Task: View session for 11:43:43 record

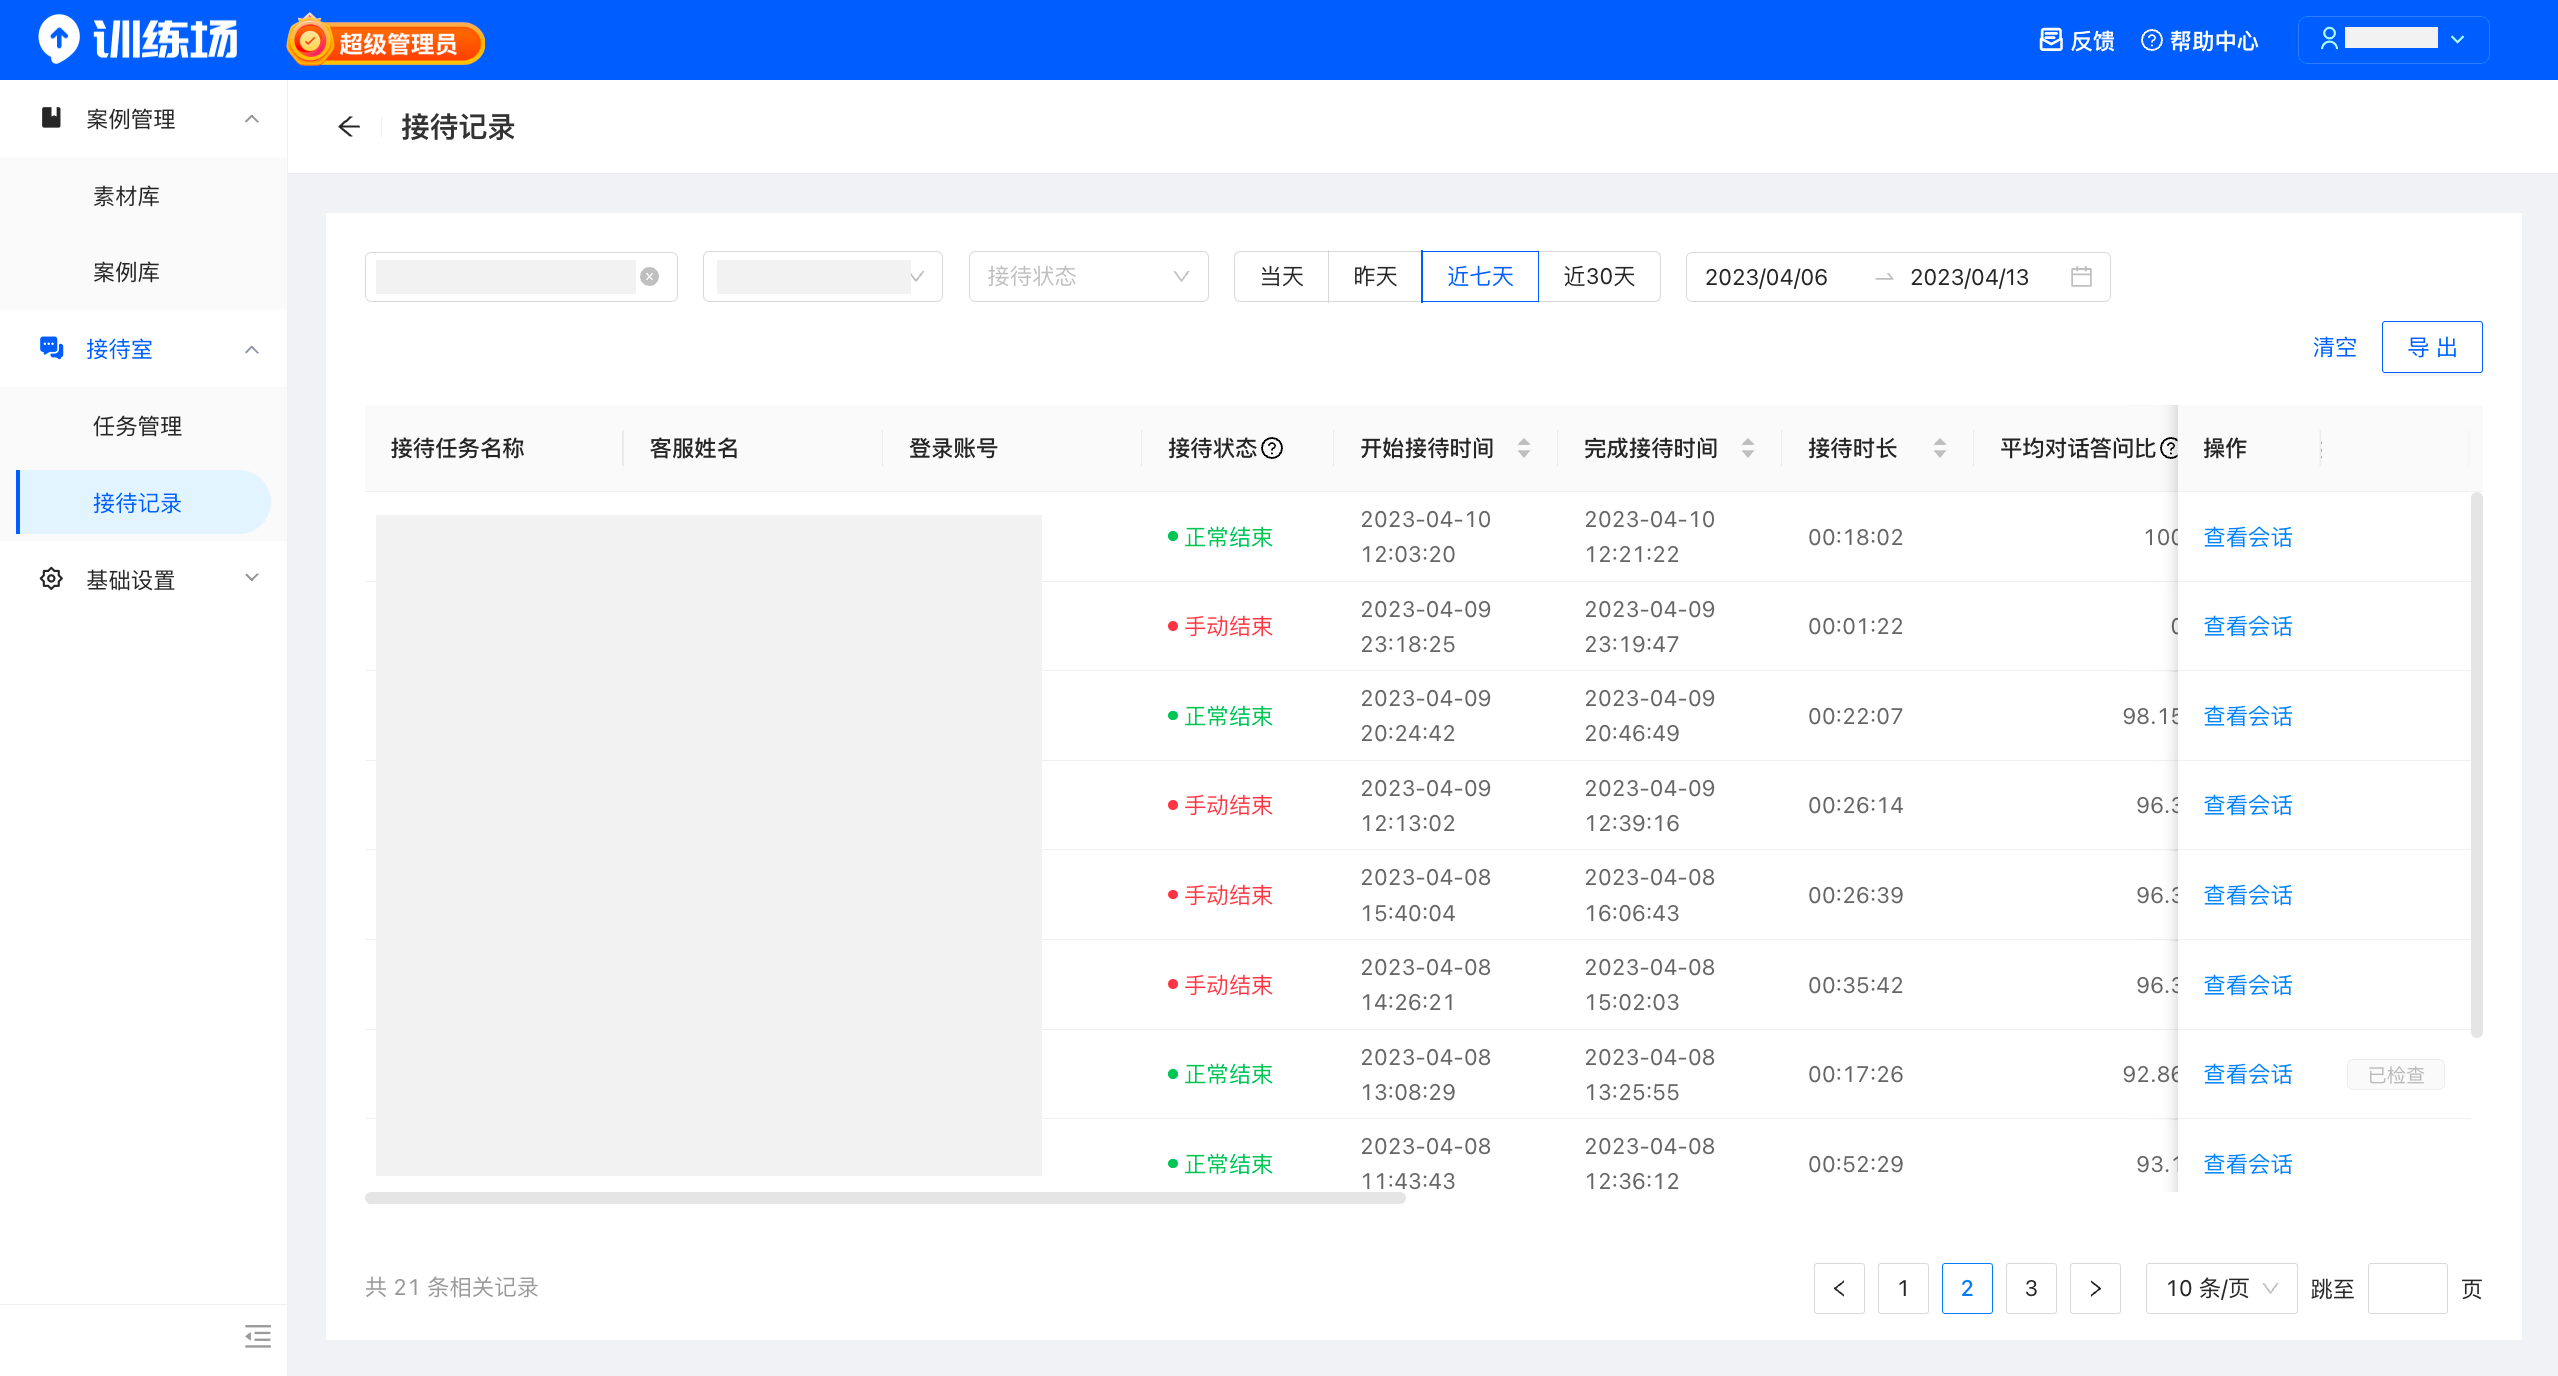Action: [2247, 1164]
